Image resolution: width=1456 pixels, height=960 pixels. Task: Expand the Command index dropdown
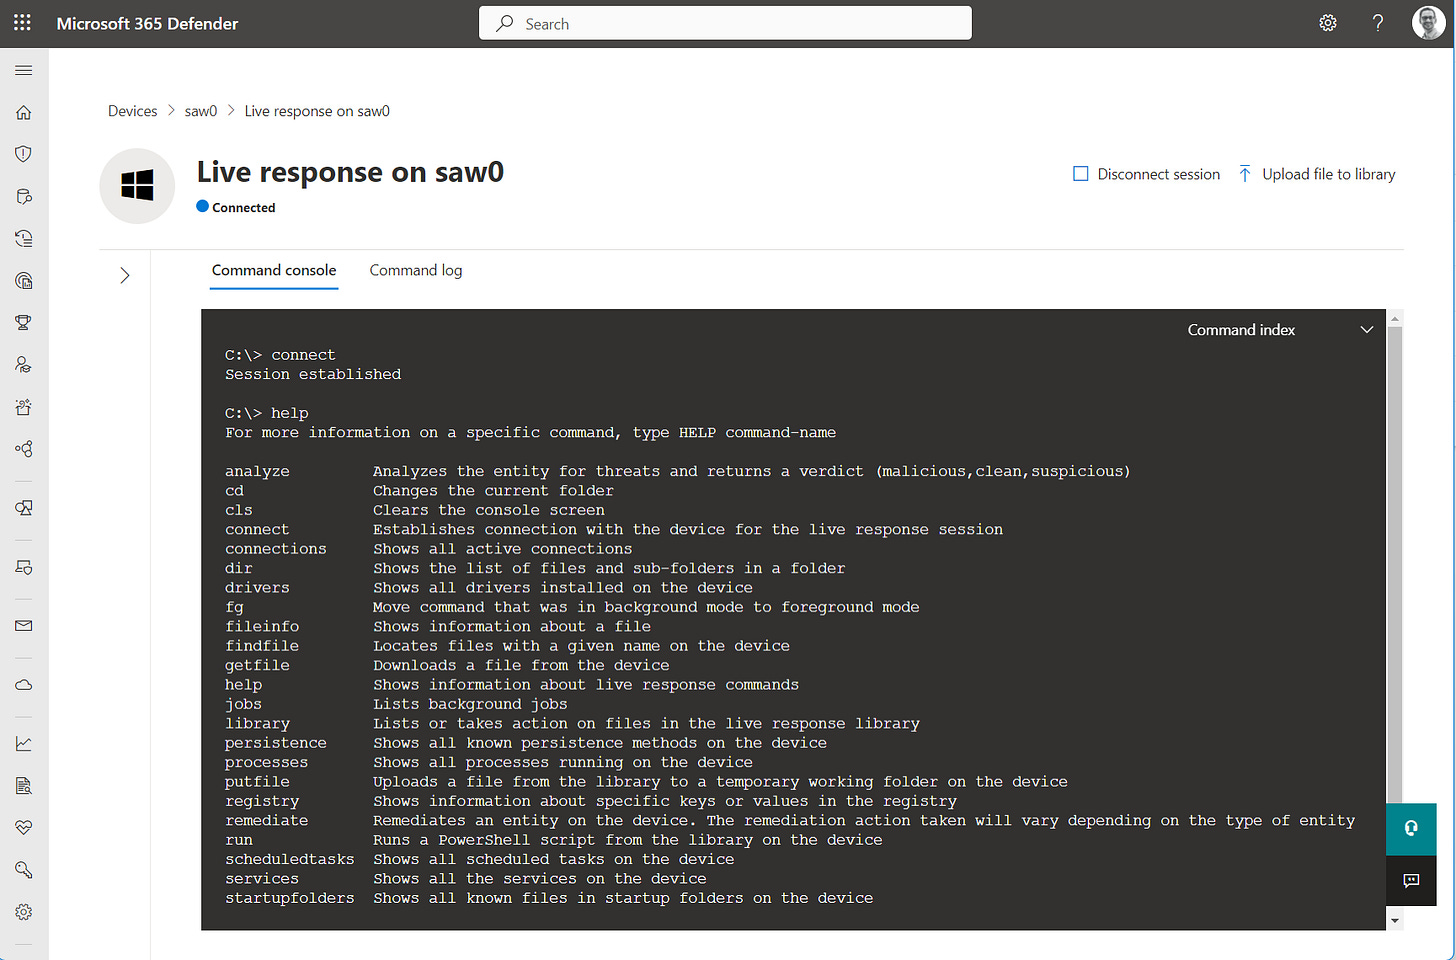[x=1366, y=330]
